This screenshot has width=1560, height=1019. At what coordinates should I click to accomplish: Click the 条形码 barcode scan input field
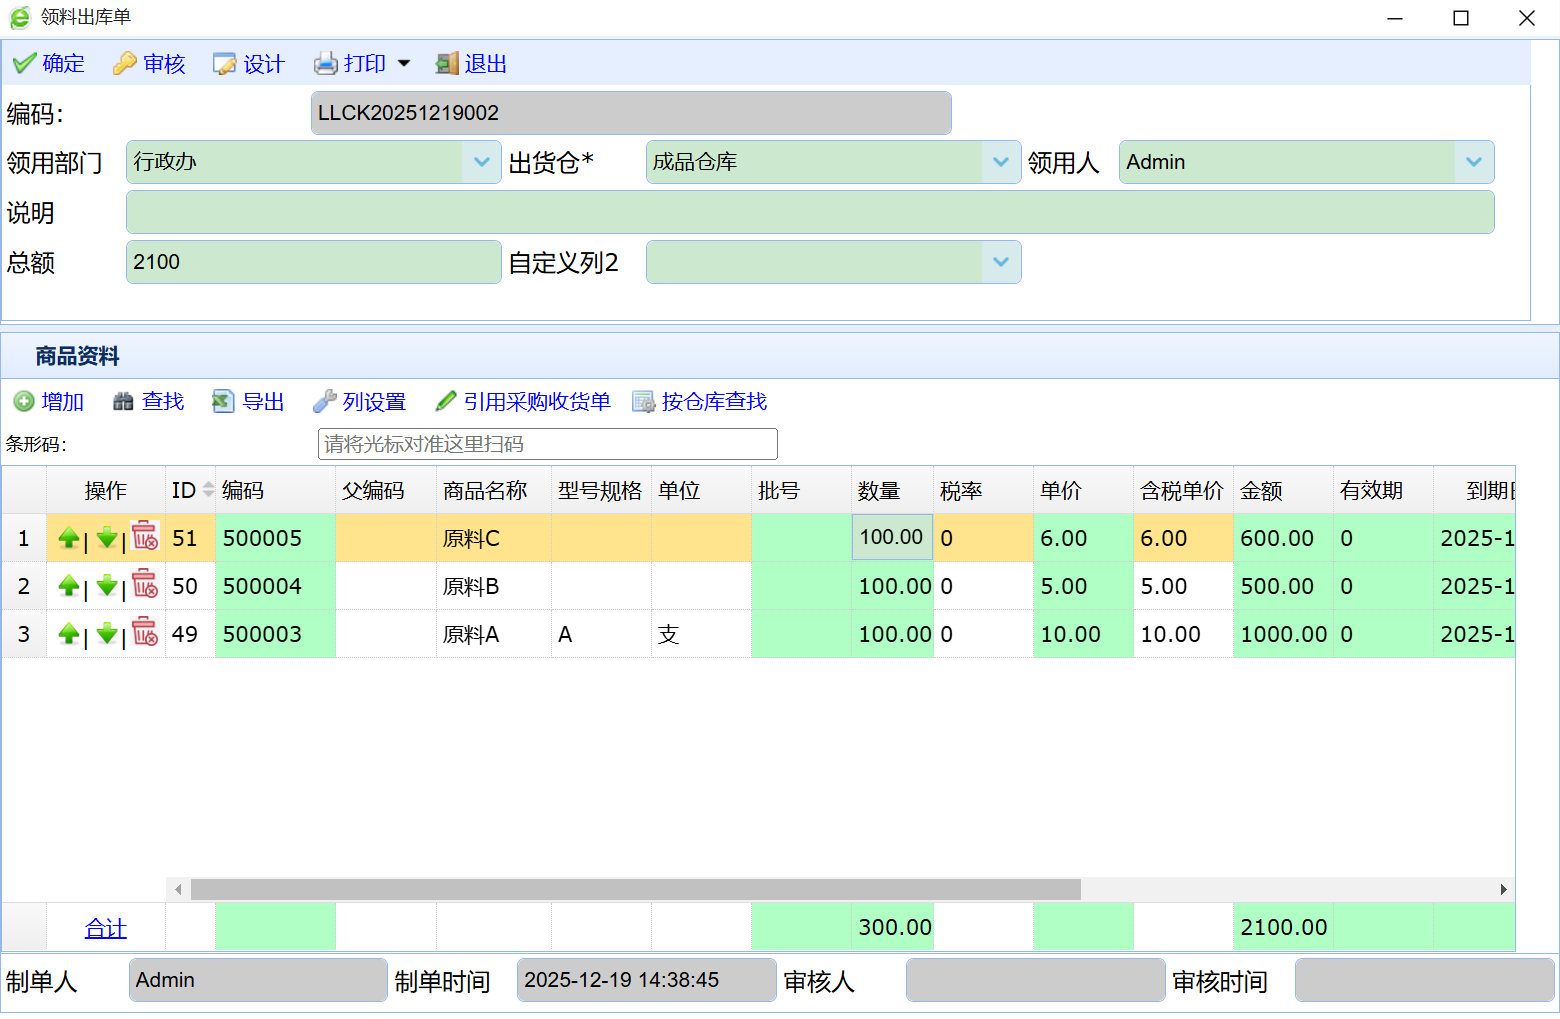pos(547,444)
